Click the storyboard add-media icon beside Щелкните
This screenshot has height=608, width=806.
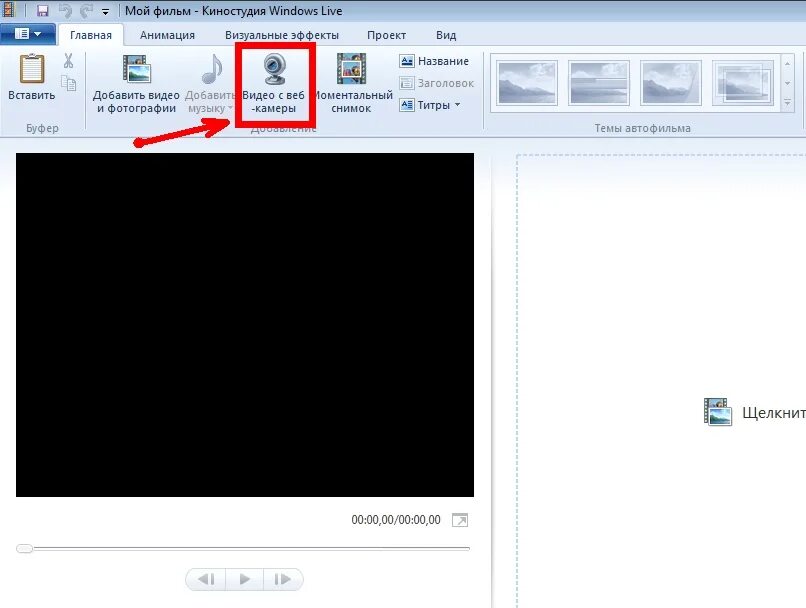(x=718, y=412)
